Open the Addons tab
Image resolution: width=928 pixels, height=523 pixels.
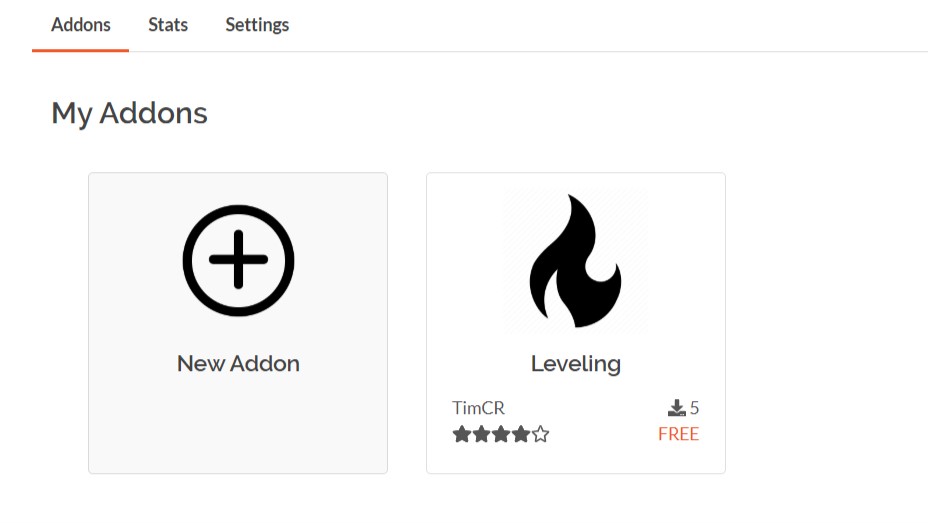click(80, 25)
